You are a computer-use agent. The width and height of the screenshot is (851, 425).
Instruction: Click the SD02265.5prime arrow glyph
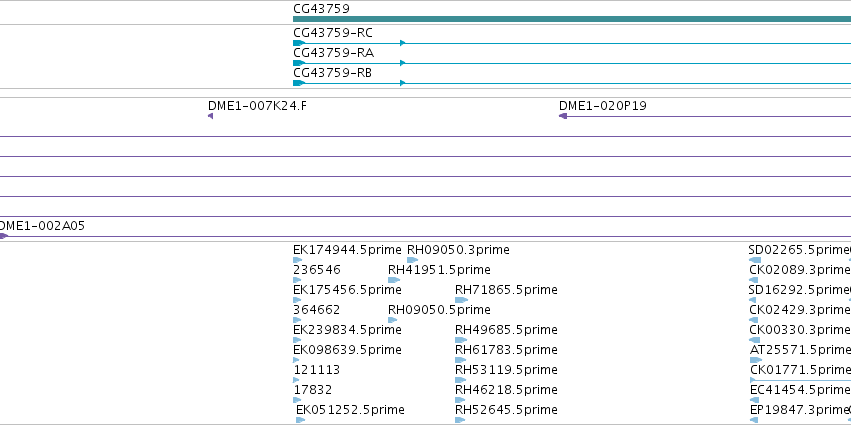(754, 260)
